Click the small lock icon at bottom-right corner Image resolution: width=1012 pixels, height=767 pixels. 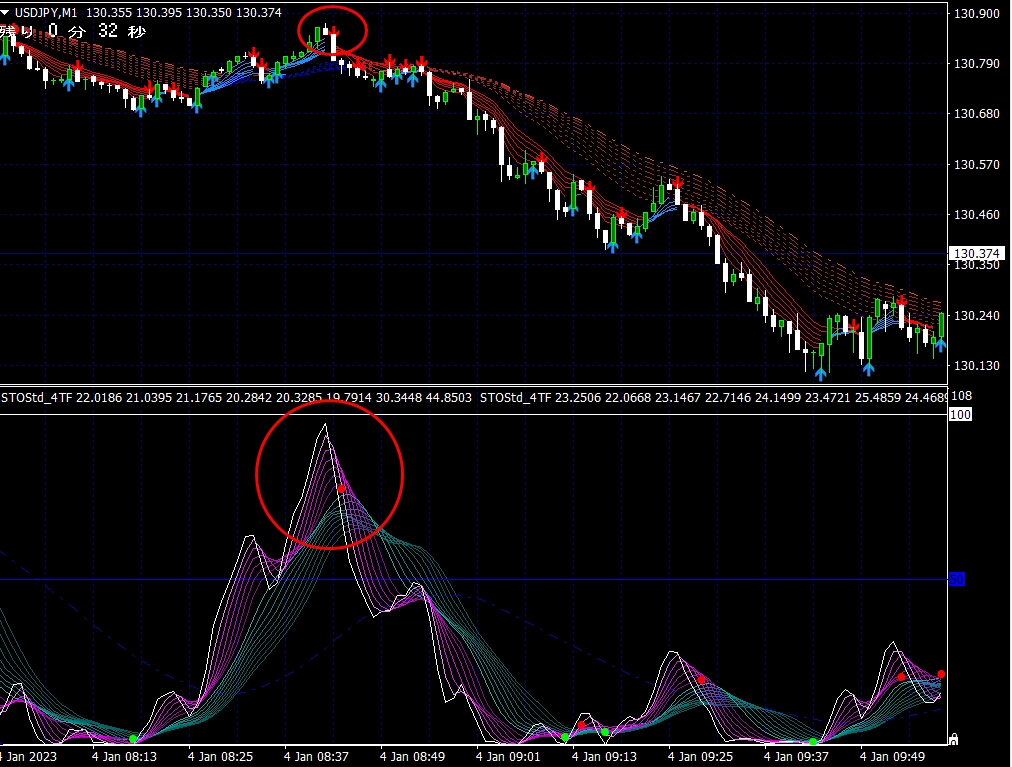click(x=953, y=740)
